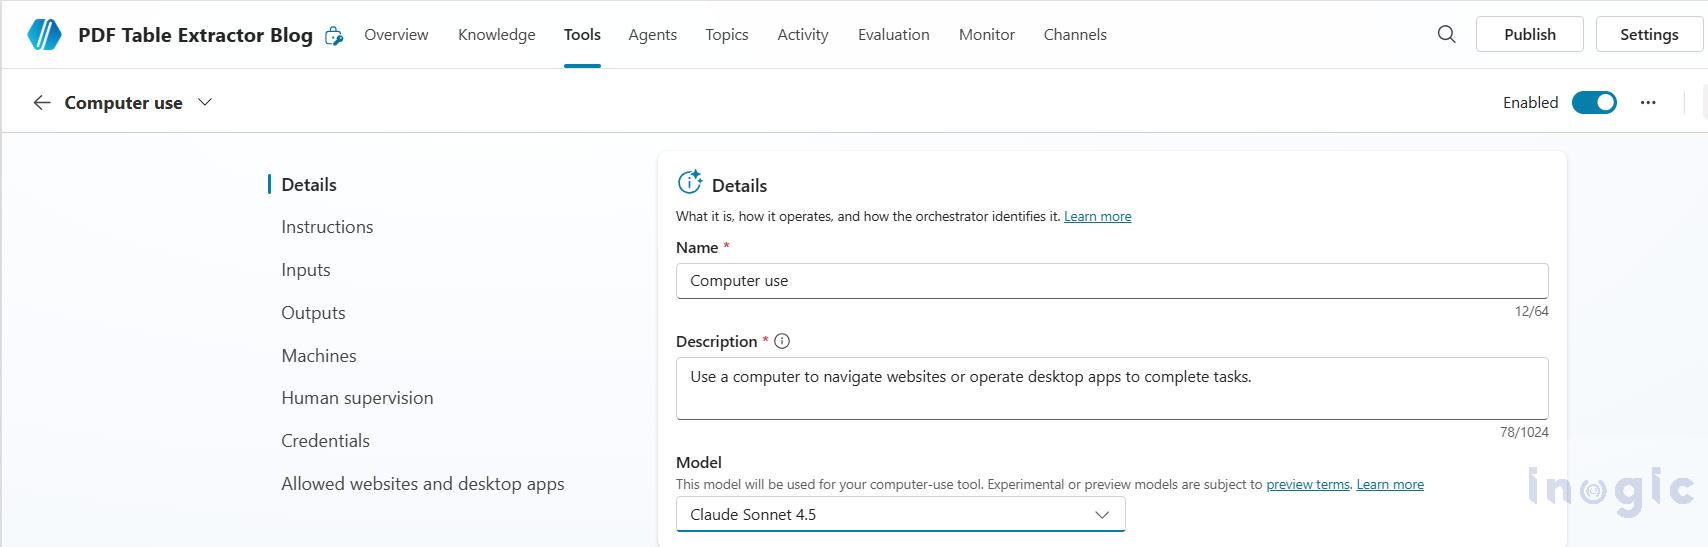This screenshot has width=1708, height=547.
Task: Open the Monitor tab
Action: click(987, 34)
